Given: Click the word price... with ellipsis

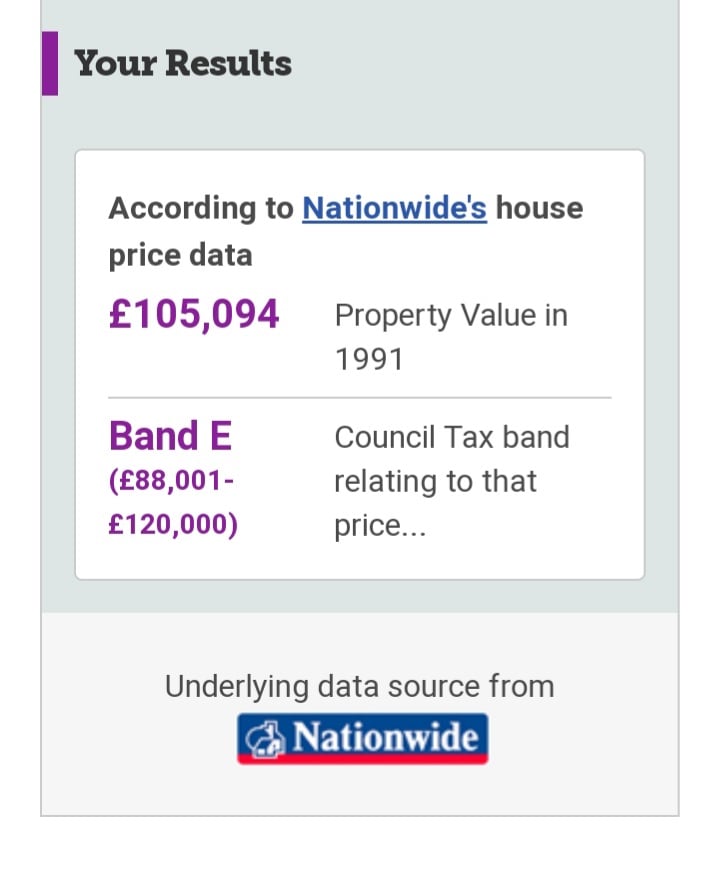Looking at the screenshot, I should [380, 525].
